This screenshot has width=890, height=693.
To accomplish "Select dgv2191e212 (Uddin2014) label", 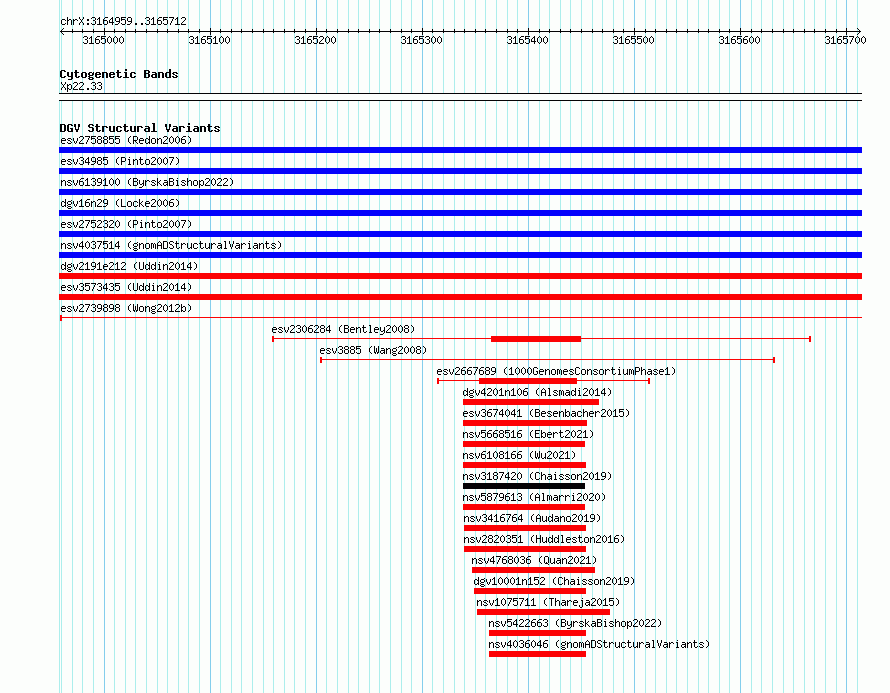I will pyautogui.click(x=129, y=266).
